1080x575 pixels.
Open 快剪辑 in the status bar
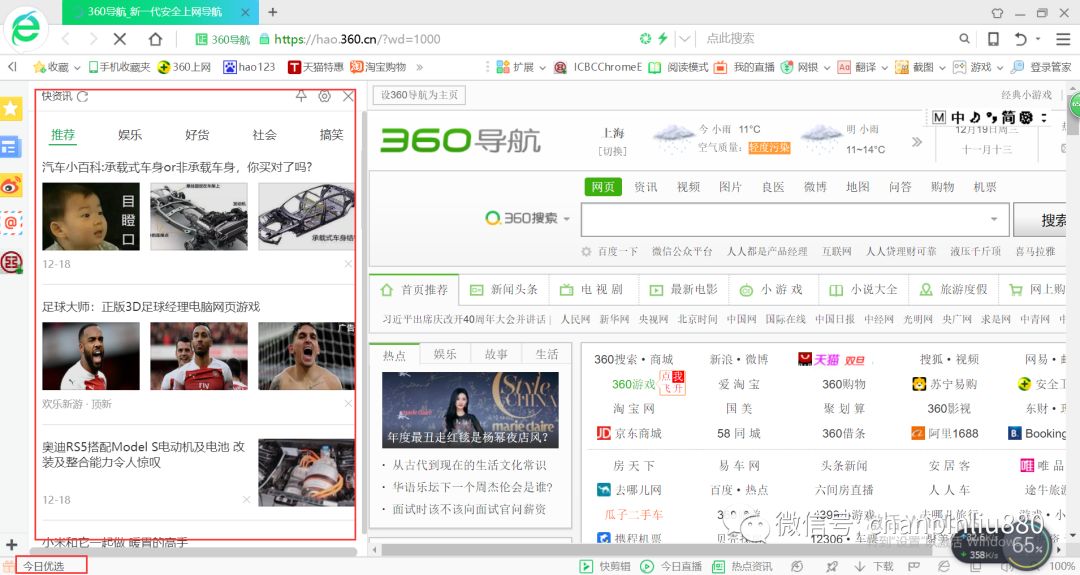pos(605,567)
